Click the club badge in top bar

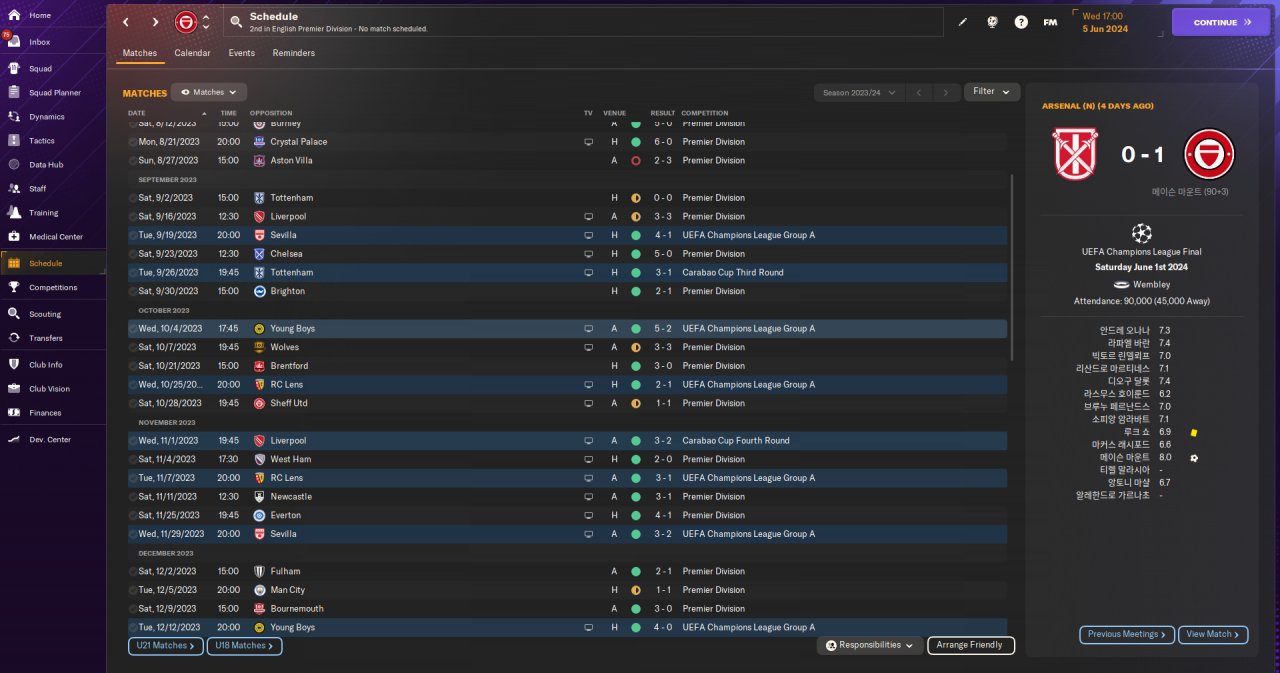(x=185, y=22)
